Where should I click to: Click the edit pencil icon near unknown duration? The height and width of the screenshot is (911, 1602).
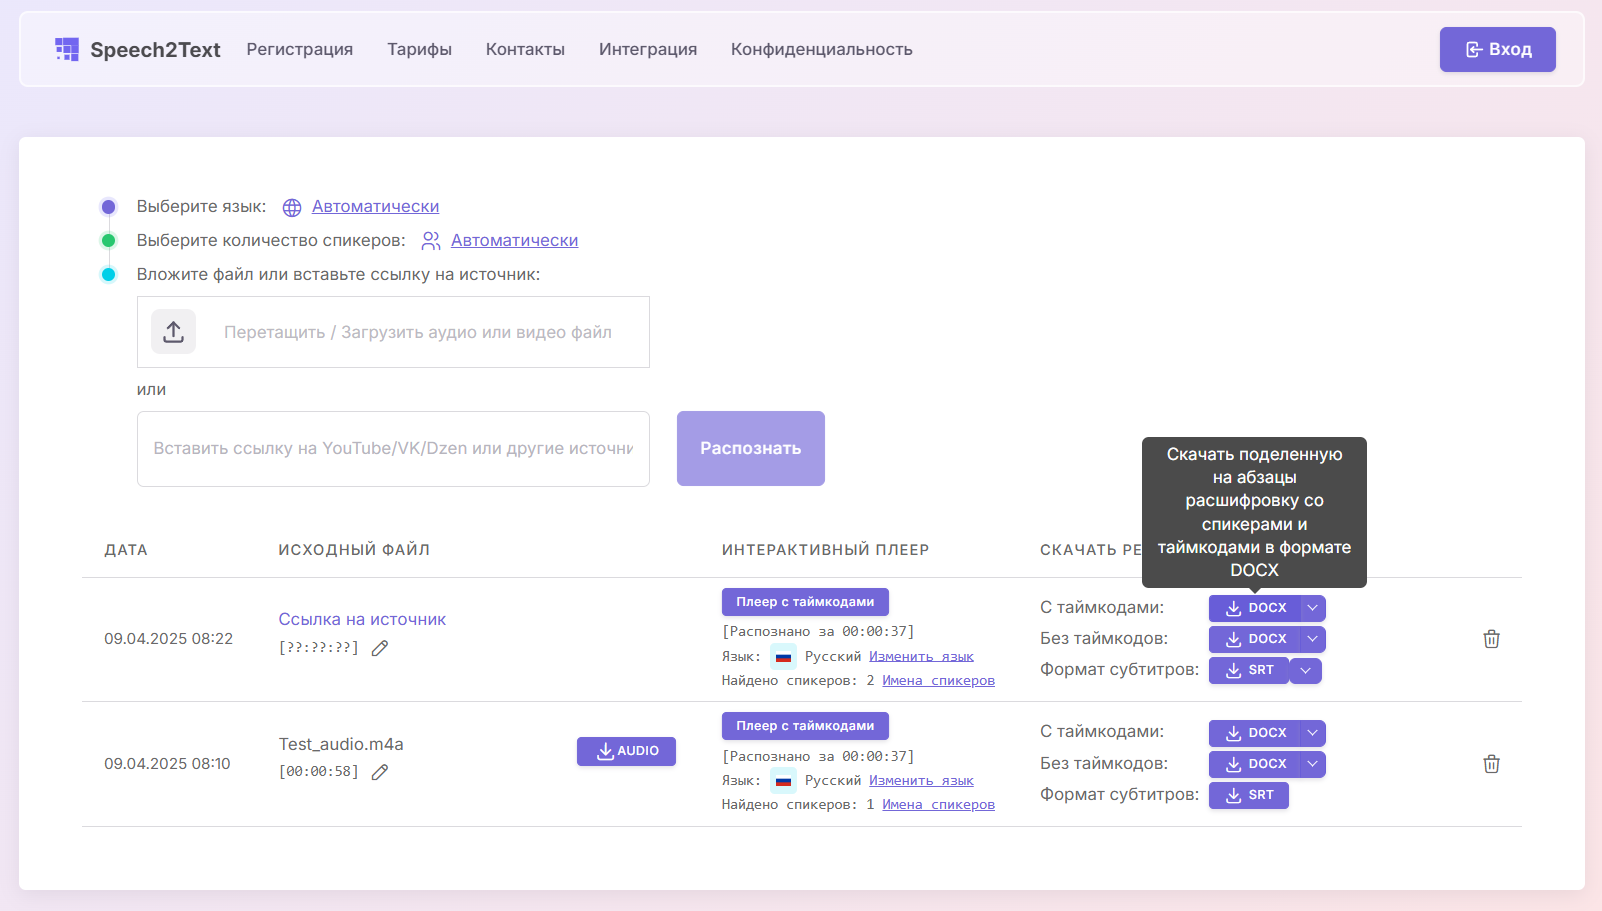point(379,648)
